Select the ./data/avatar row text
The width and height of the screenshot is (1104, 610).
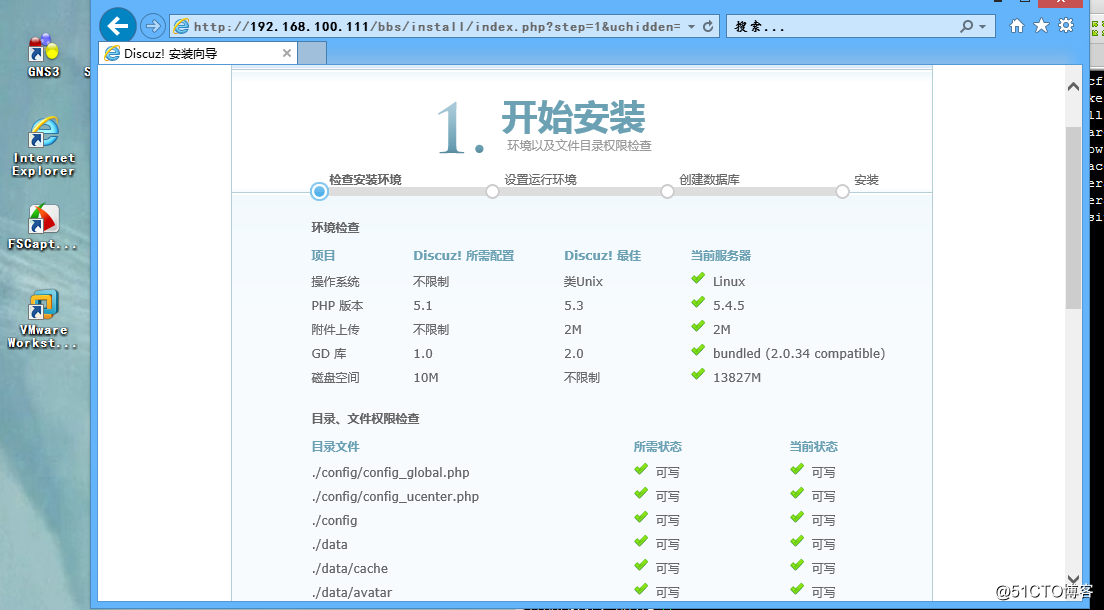click(351, 592)
